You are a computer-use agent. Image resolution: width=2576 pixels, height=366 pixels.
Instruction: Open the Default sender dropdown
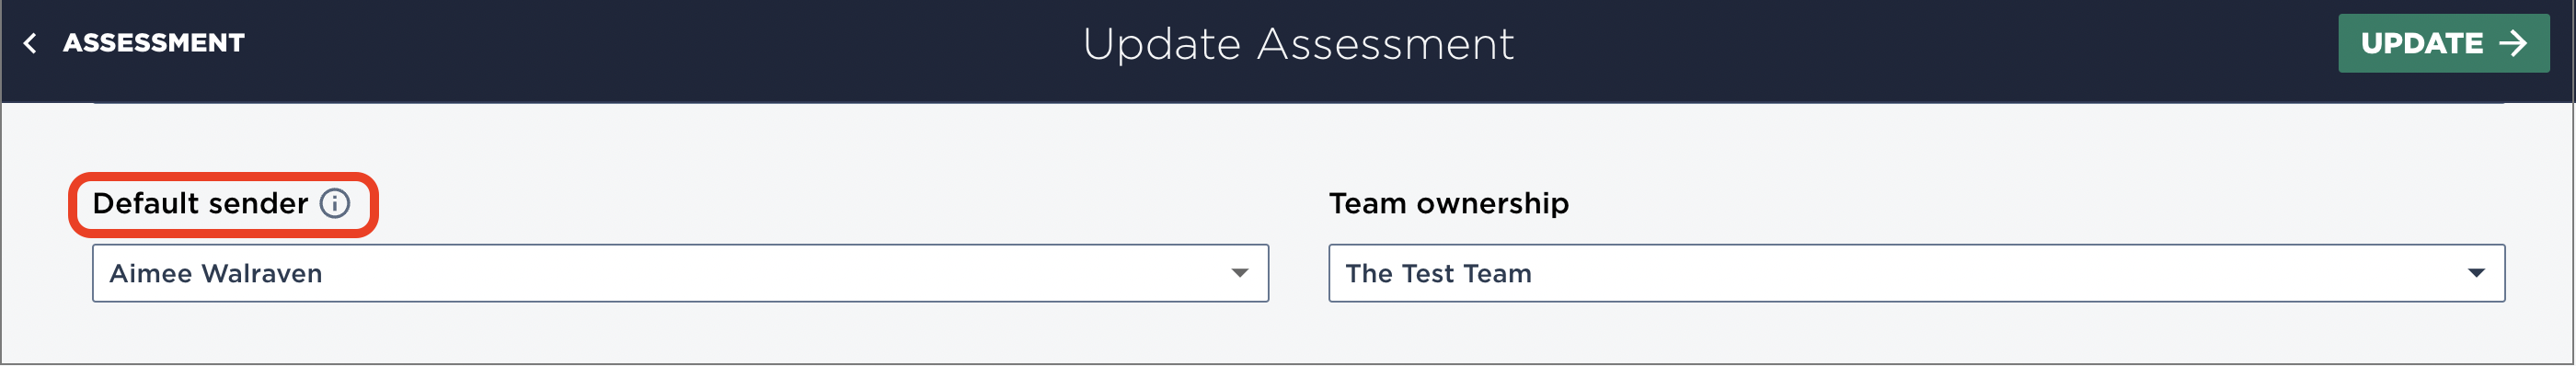680,273
